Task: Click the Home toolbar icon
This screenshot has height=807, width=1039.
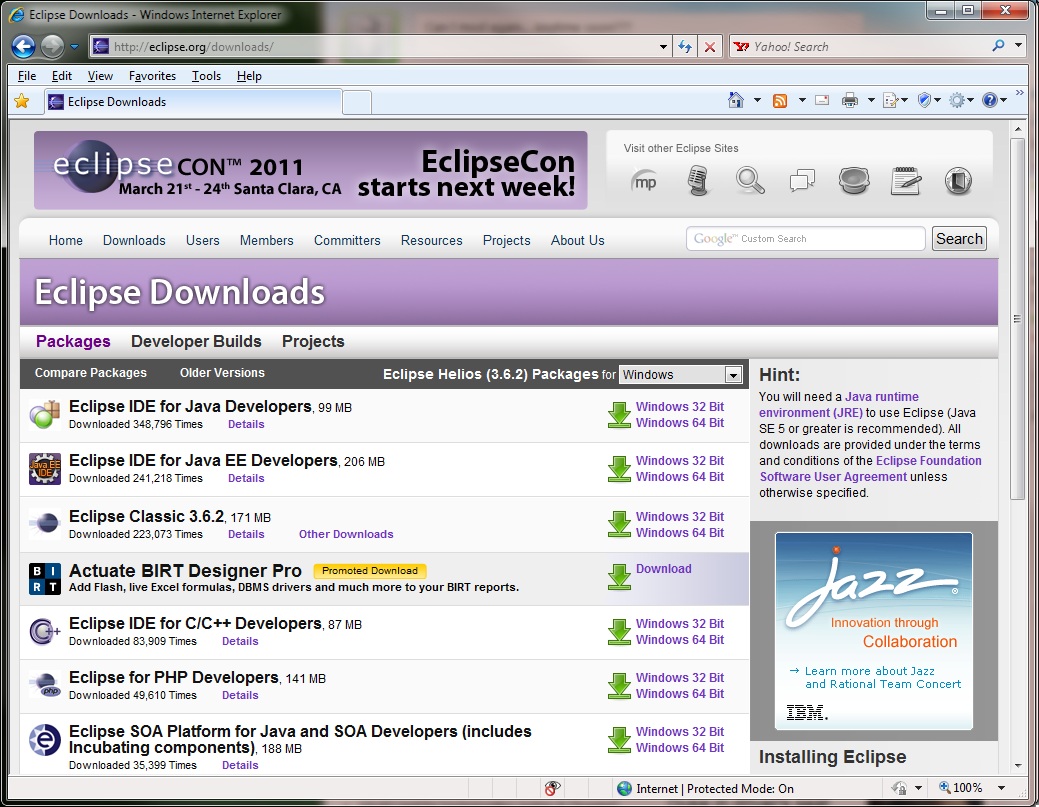Action: pos(736,100)
